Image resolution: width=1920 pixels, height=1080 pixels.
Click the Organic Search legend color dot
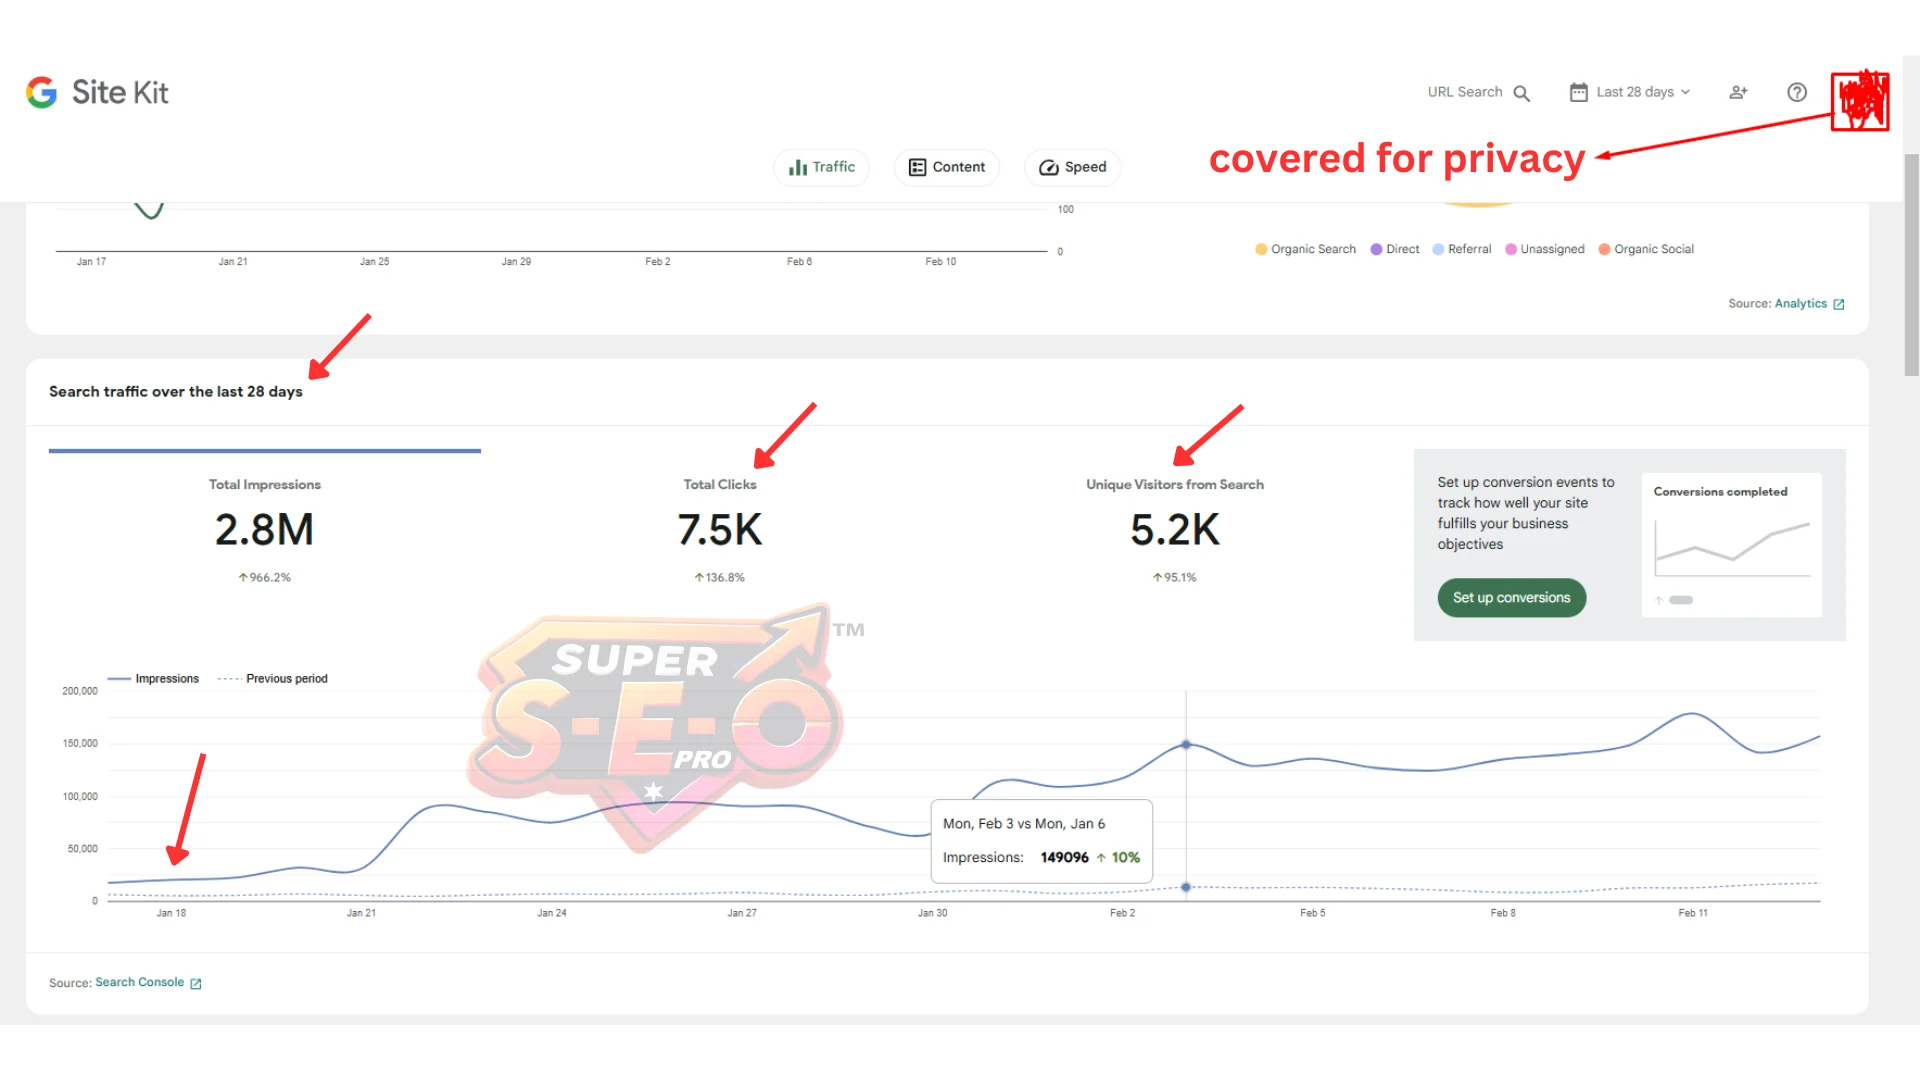click(x=1261, y=250)
